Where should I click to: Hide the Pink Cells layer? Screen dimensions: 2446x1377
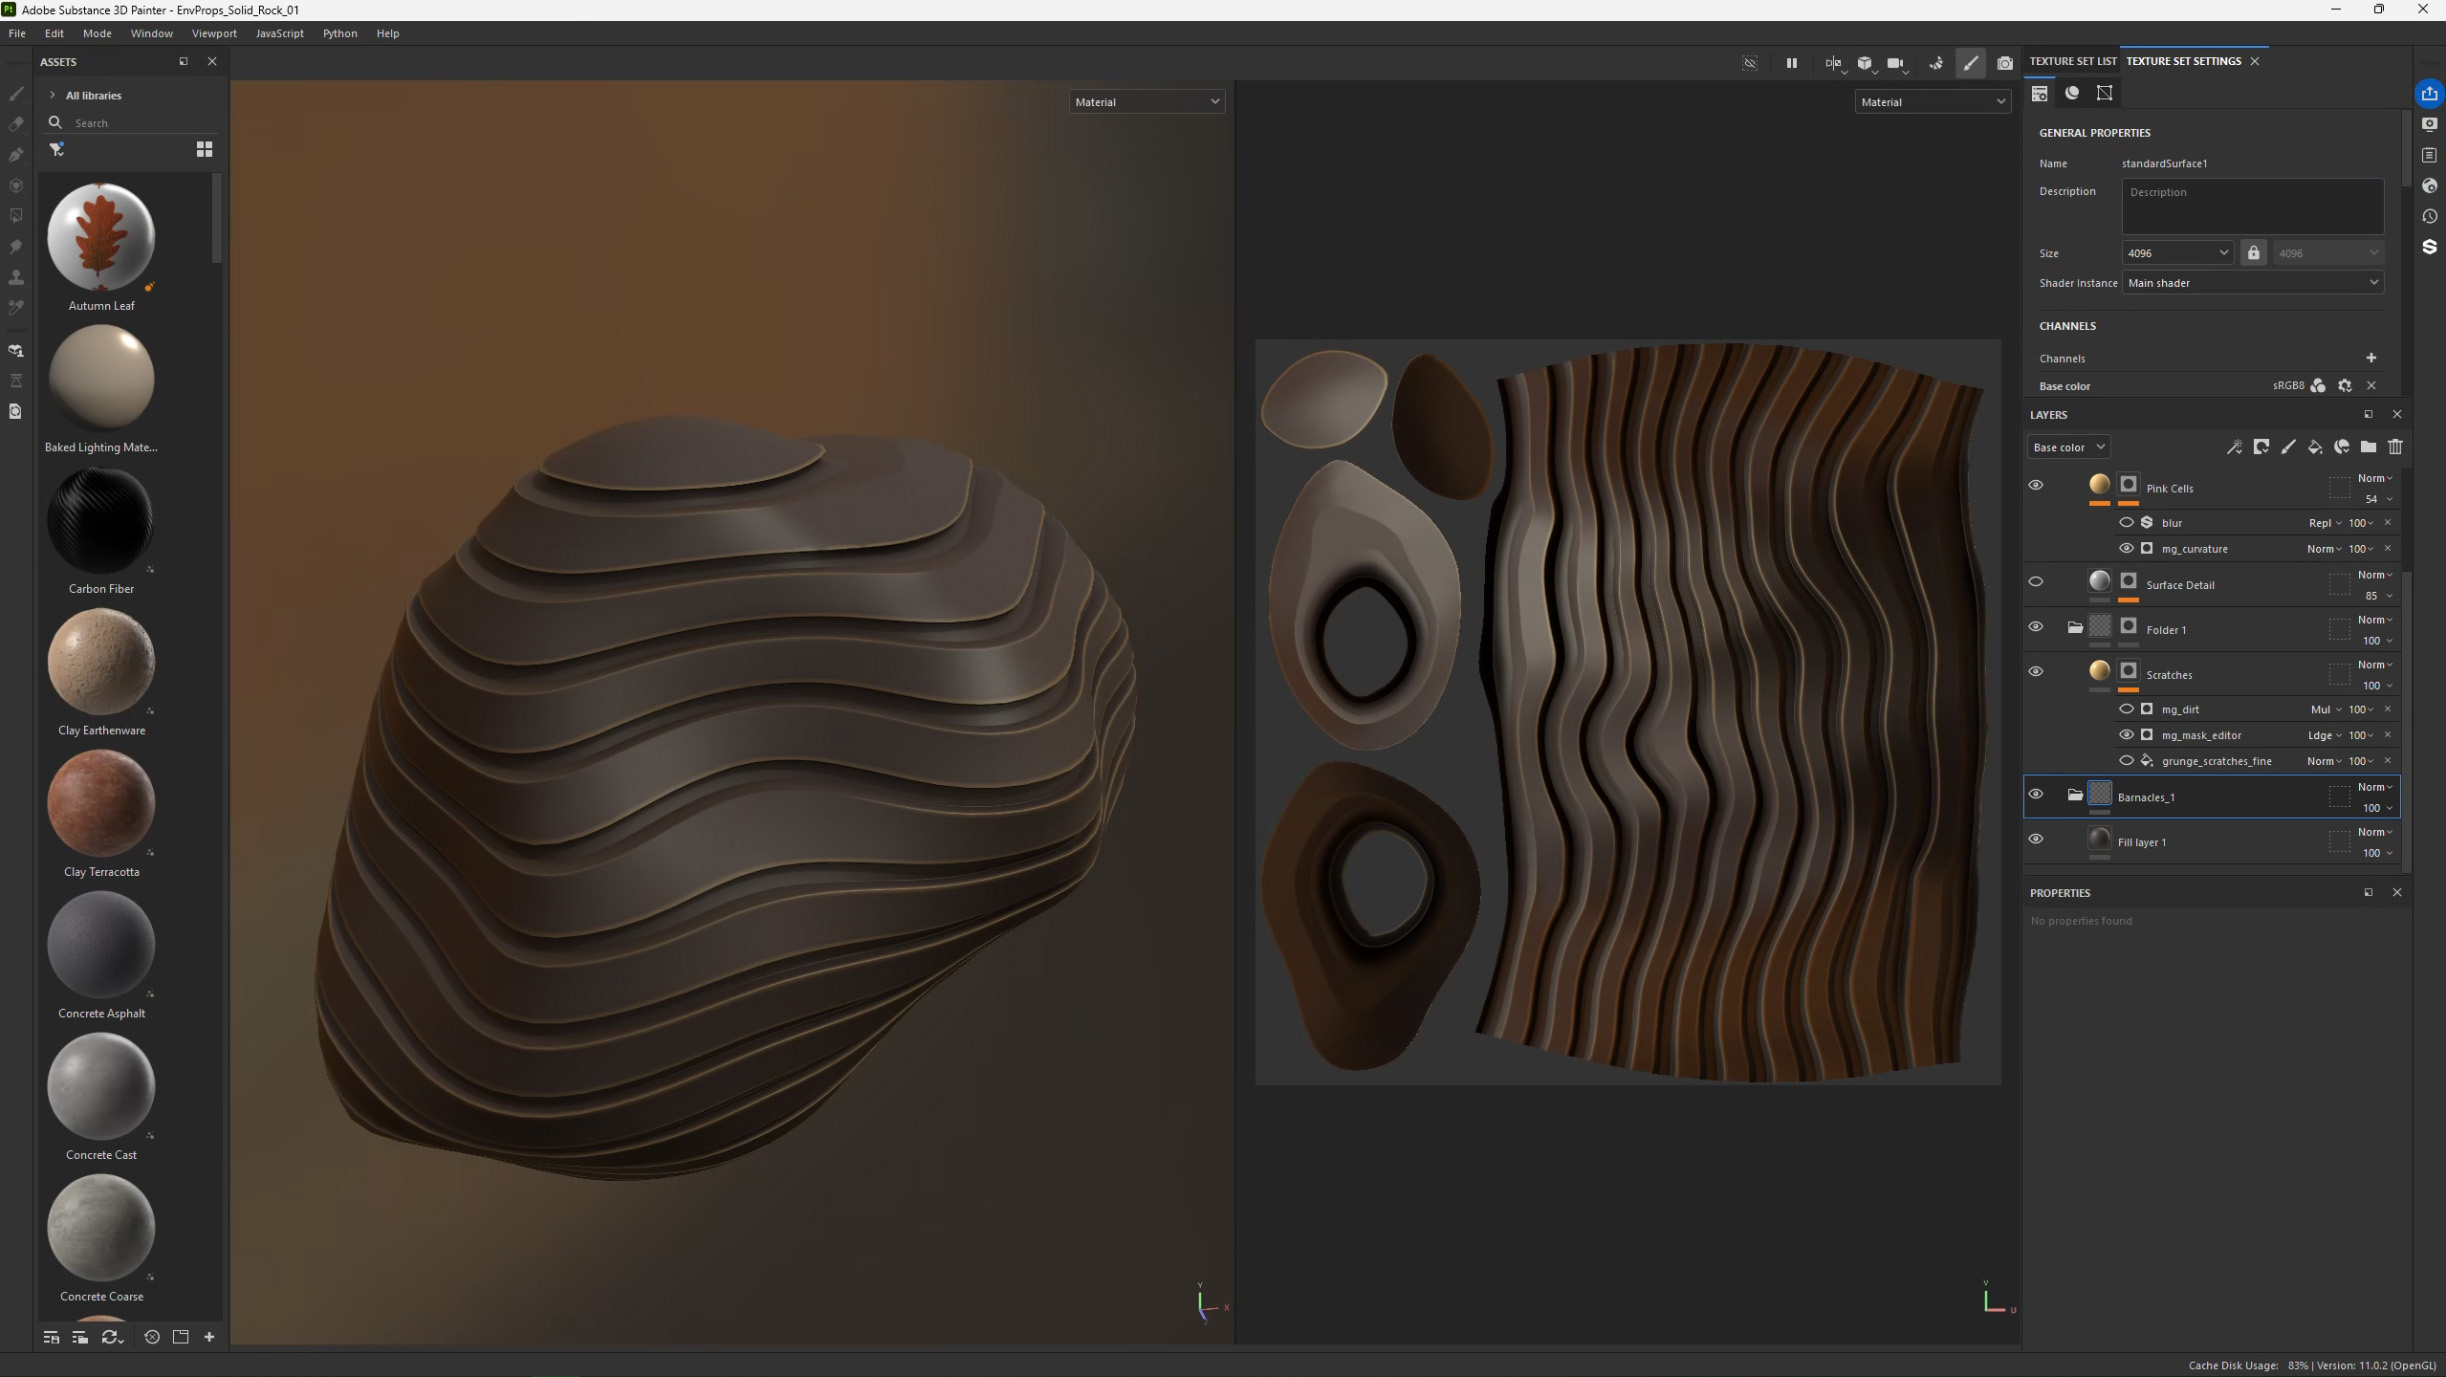tap(2035, 485)
